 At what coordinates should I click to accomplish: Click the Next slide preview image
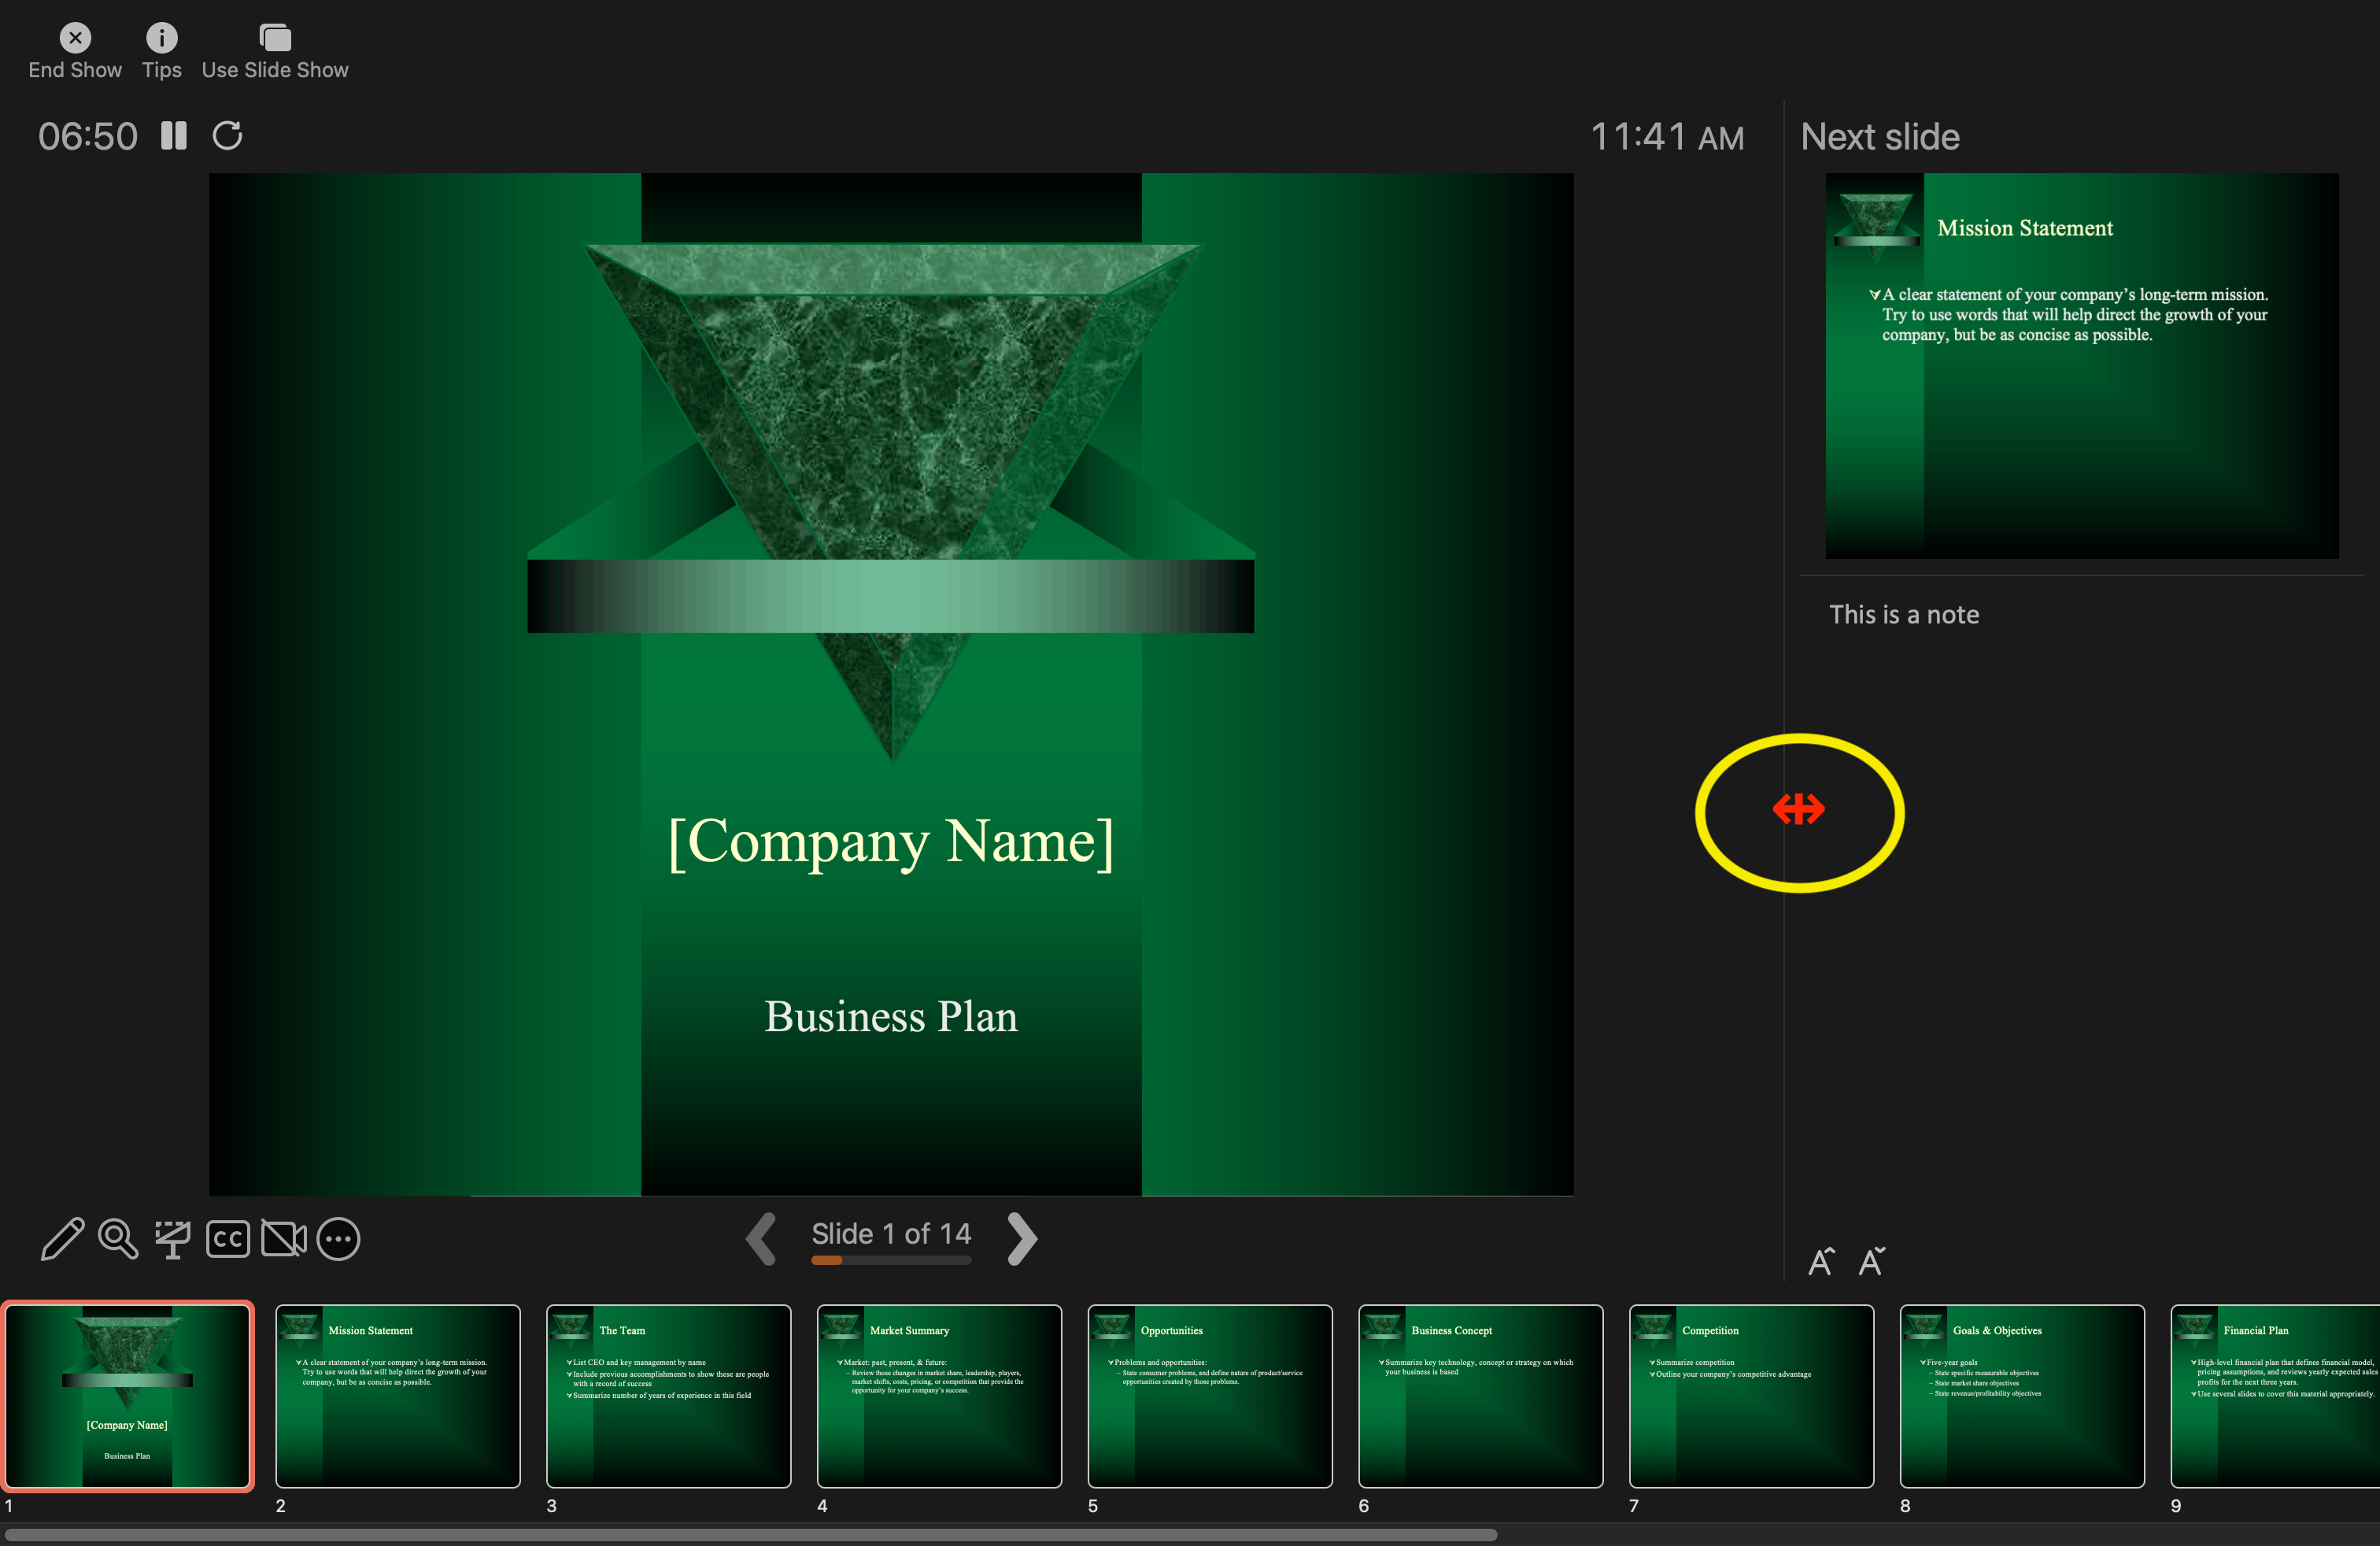click(x=2082, y=366)
